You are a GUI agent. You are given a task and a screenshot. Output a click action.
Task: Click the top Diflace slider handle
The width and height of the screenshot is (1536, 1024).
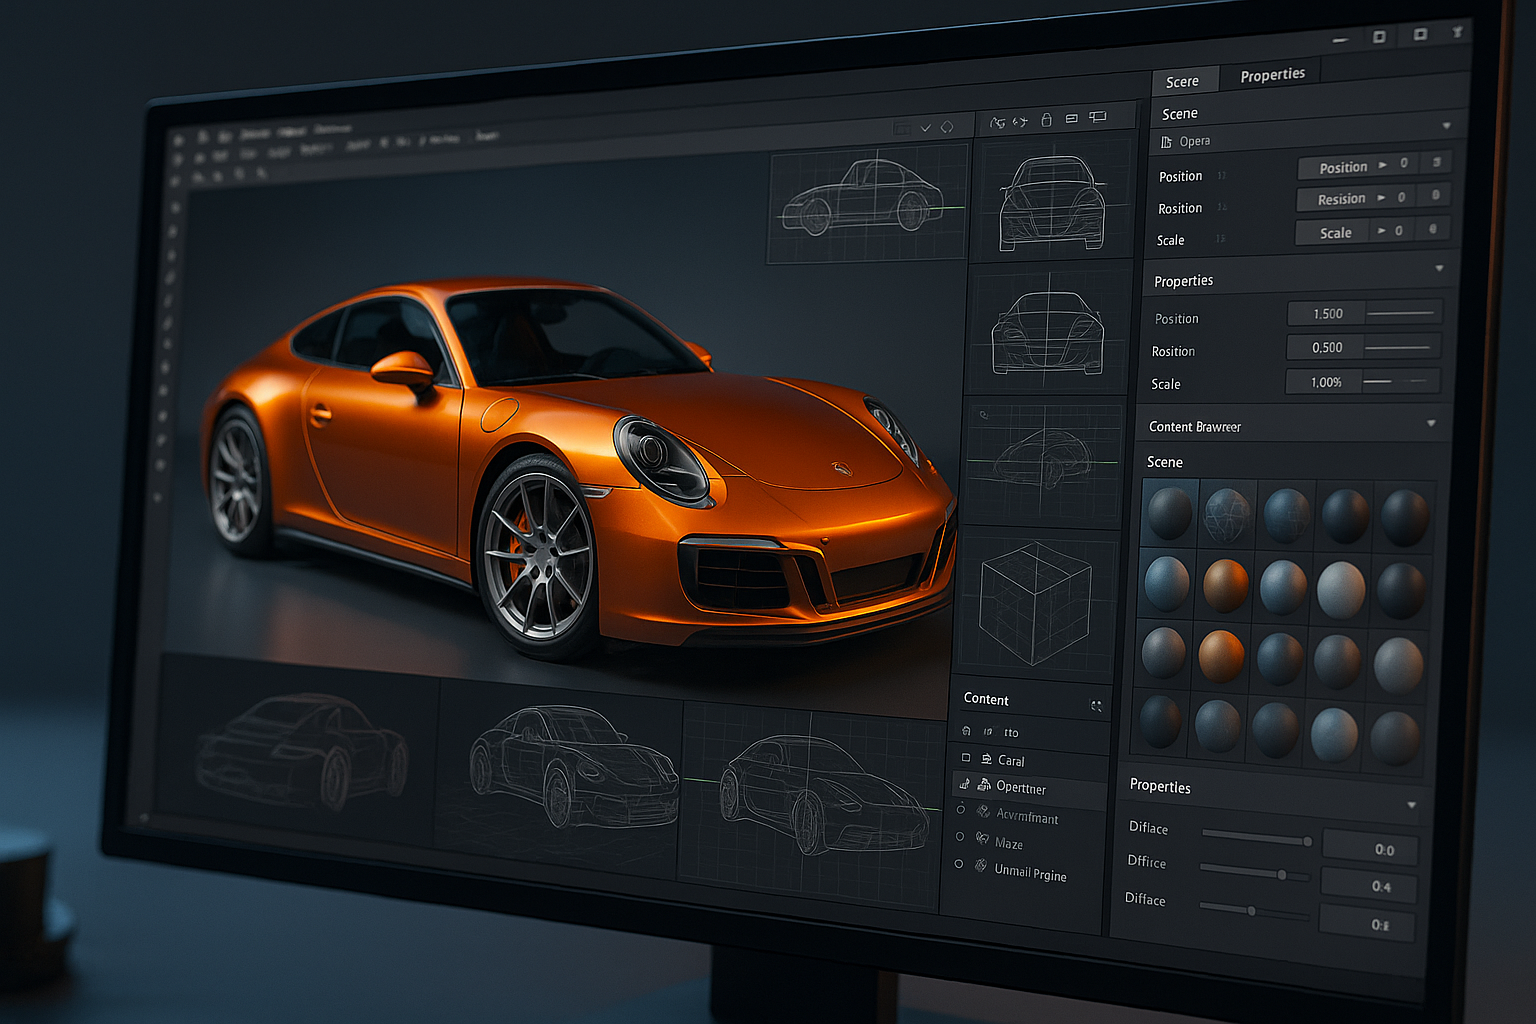[x=1307, y=841]
